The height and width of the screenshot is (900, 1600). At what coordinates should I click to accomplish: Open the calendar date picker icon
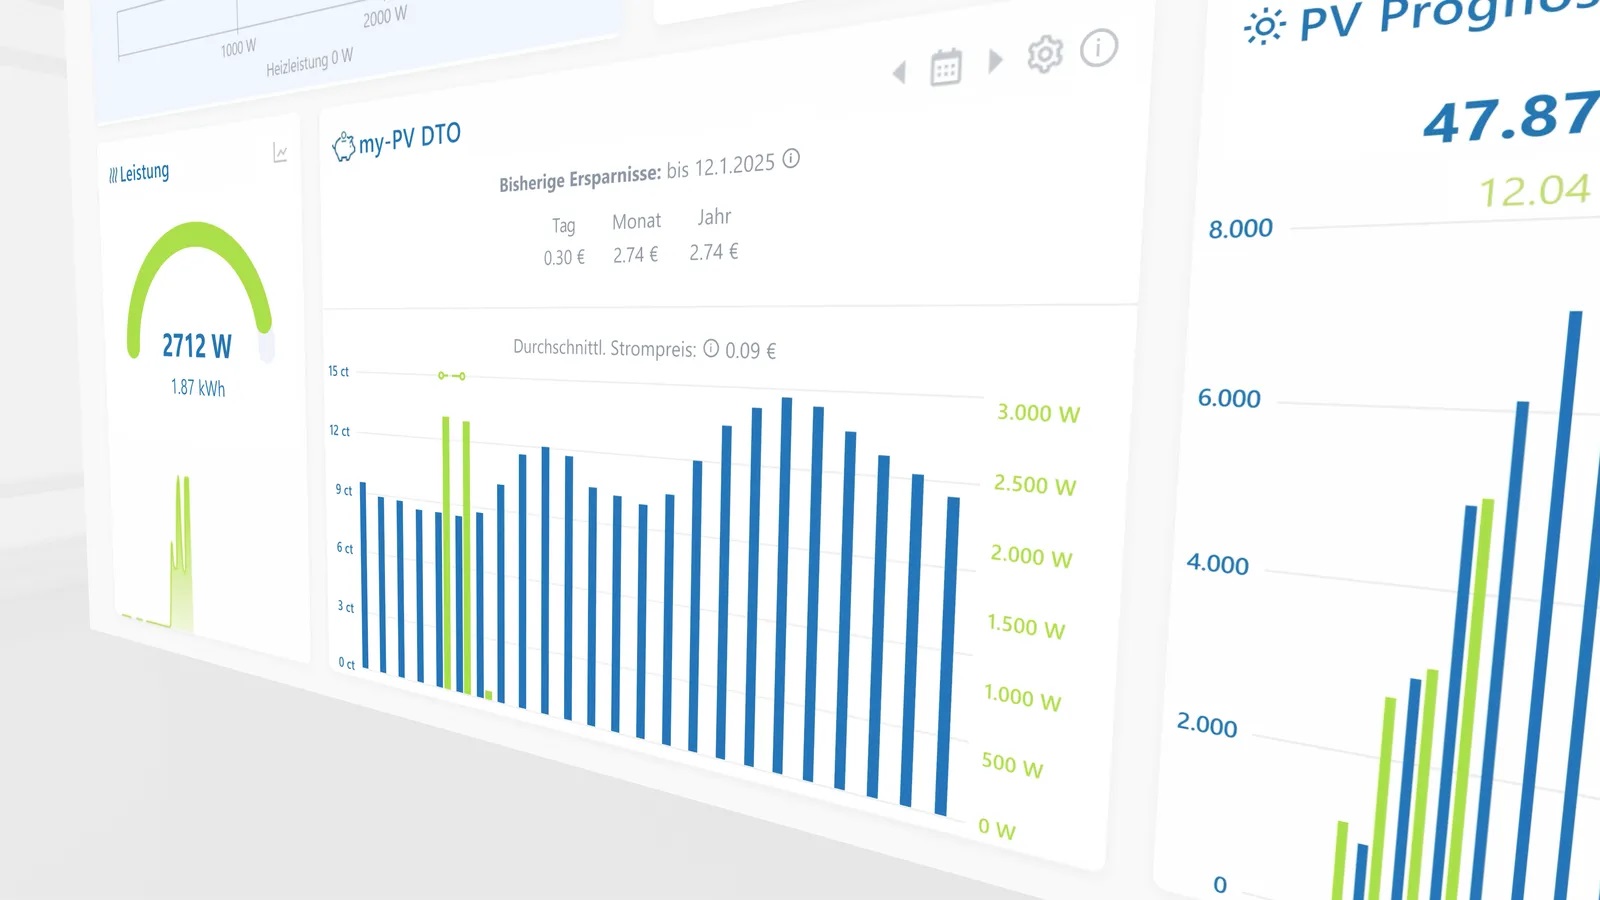point(946,67)
